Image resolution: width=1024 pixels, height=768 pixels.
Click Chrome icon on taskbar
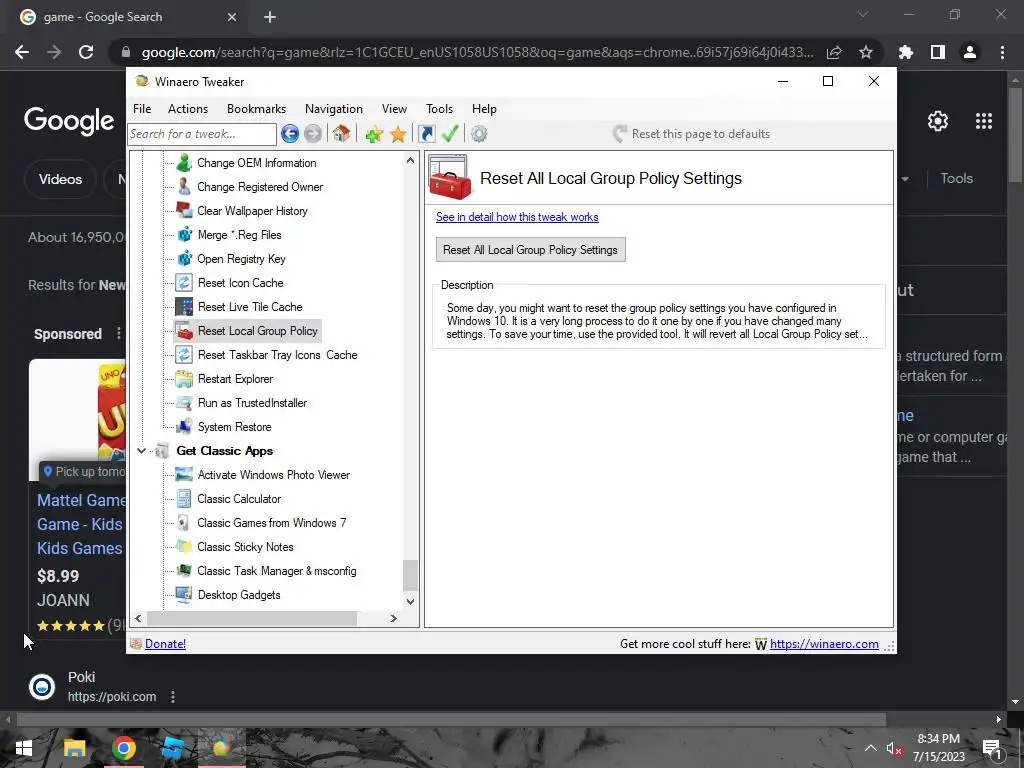point(123,748)
